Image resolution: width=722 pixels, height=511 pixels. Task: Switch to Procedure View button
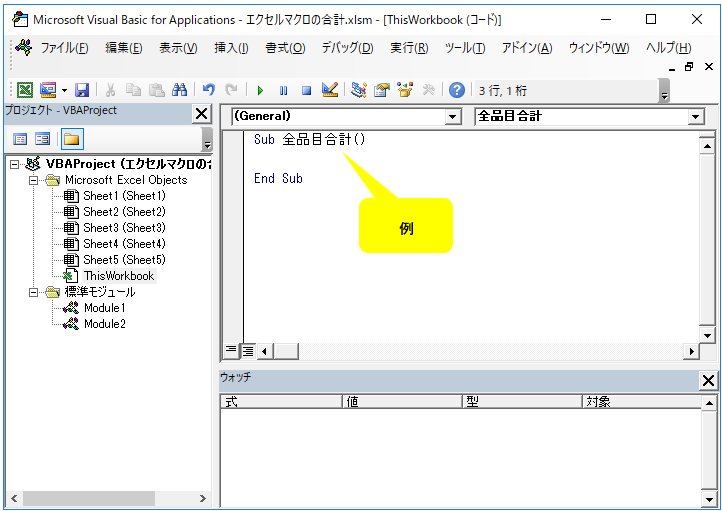(x=230, y=350)
